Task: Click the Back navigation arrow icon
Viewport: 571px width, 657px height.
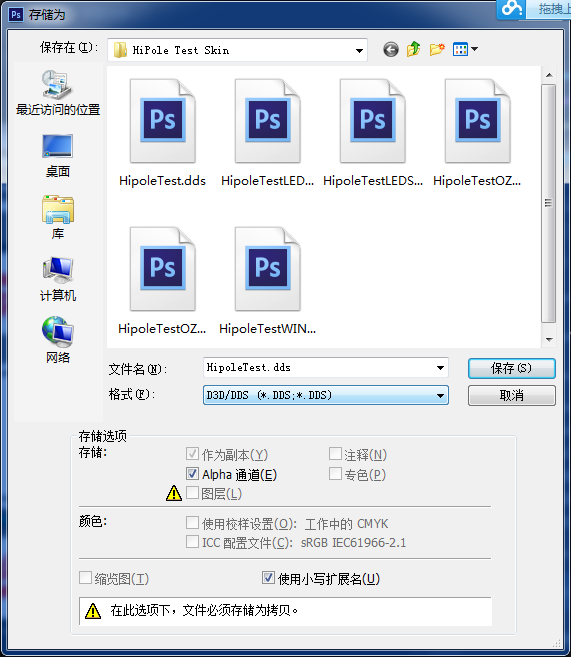Action: (x=390, y=50)
